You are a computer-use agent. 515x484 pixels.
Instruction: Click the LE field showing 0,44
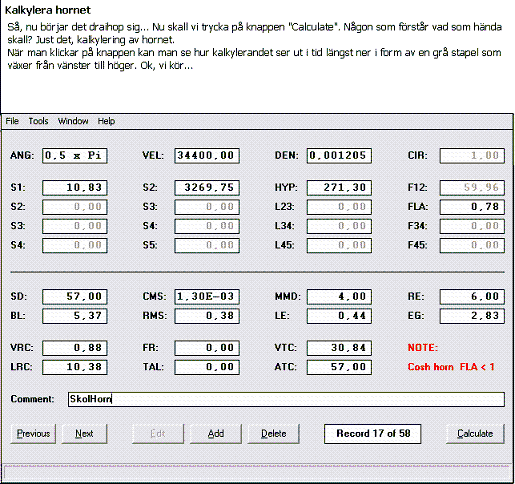click(339, 316)
